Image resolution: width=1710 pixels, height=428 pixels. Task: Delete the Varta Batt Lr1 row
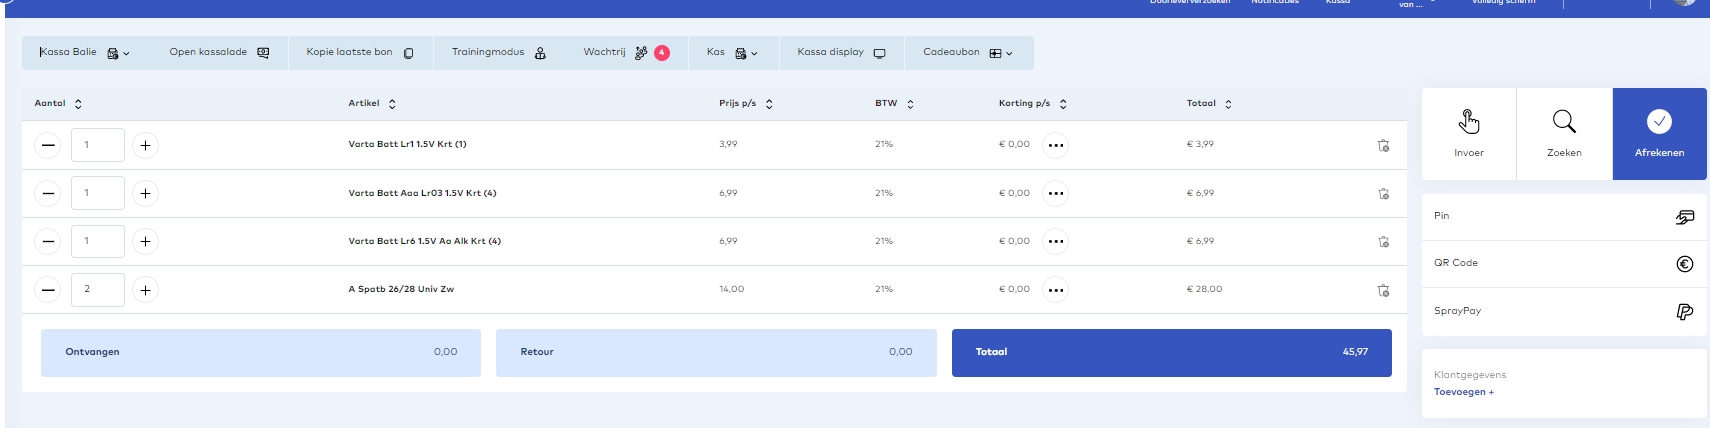click(1383, 145)
